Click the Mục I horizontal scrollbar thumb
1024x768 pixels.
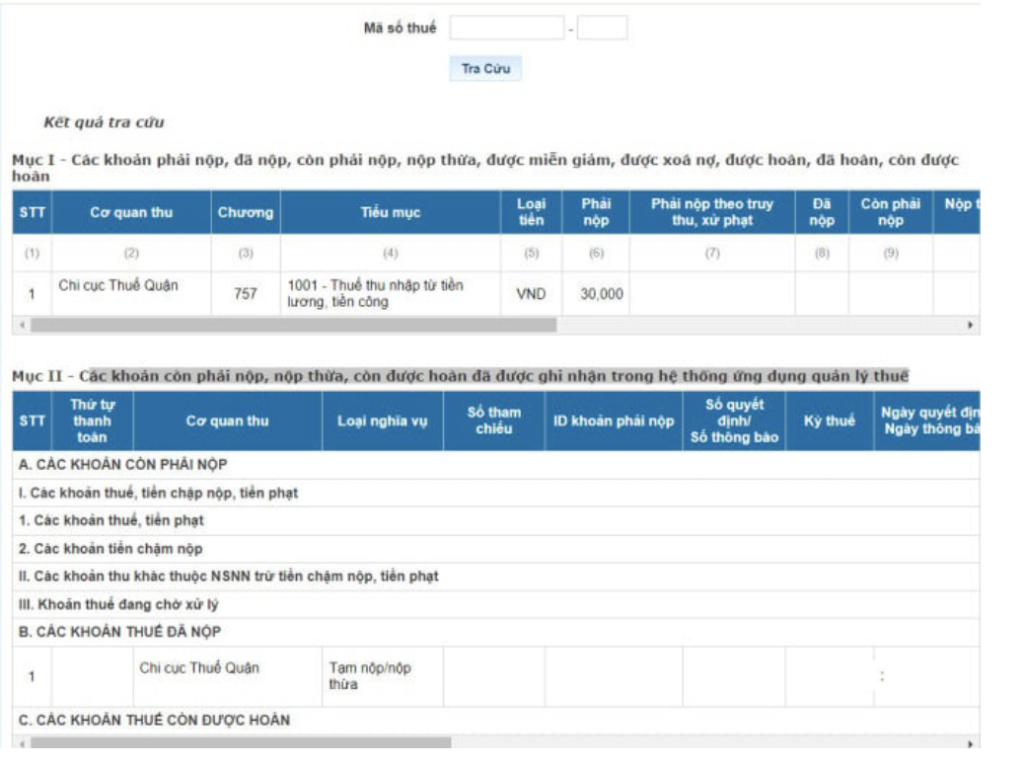(x=292, y=326)
